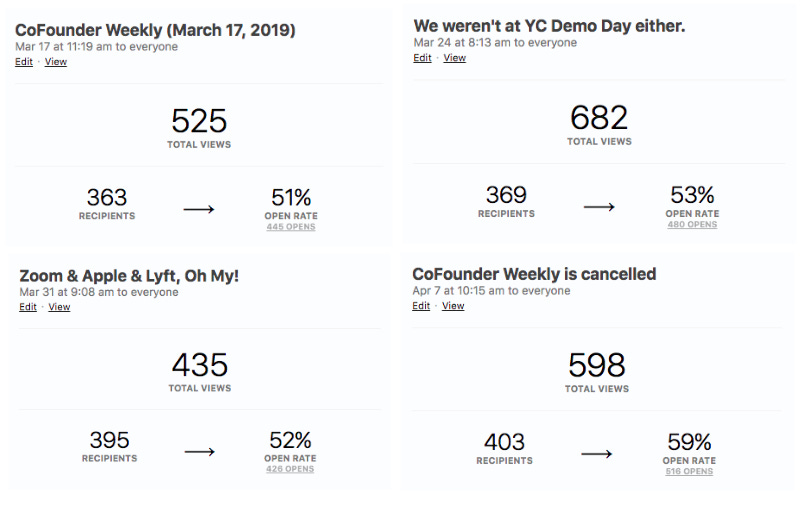
Task: Click Edit under CoFounder Weekly is cancelled
Action: [421, 306]
